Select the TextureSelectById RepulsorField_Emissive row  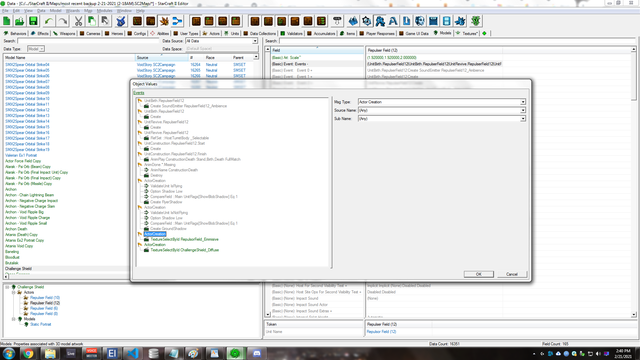pos(184,239)
